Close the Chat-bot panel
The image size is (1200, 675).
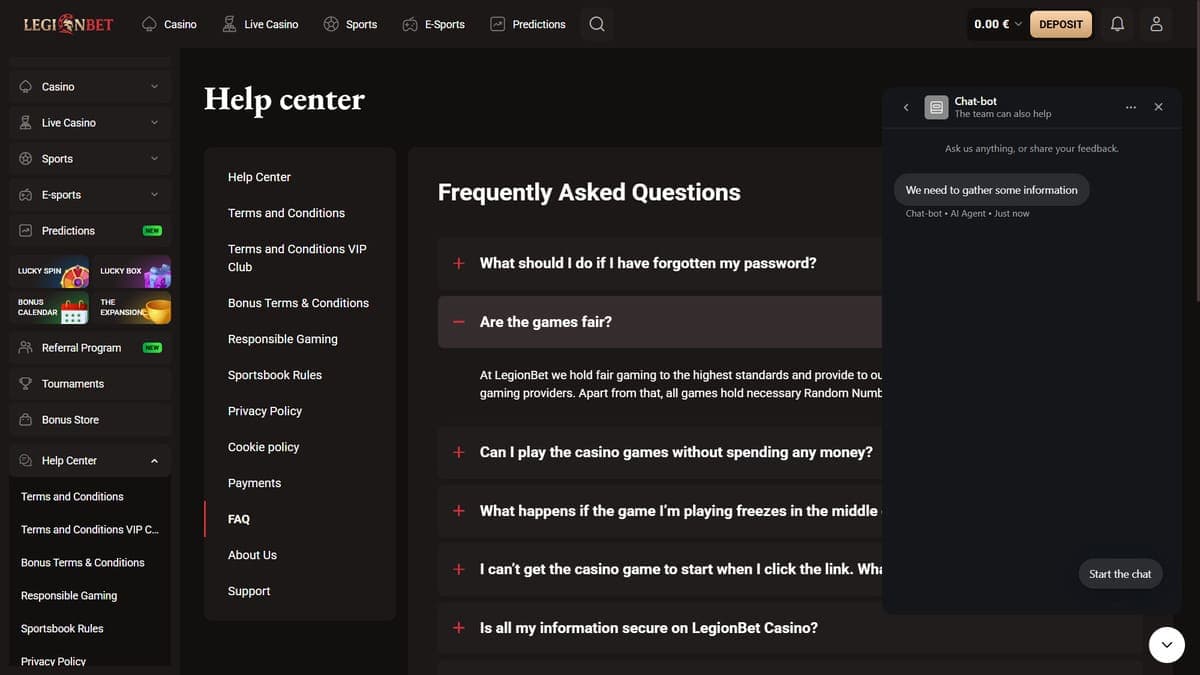(1158, 107)
